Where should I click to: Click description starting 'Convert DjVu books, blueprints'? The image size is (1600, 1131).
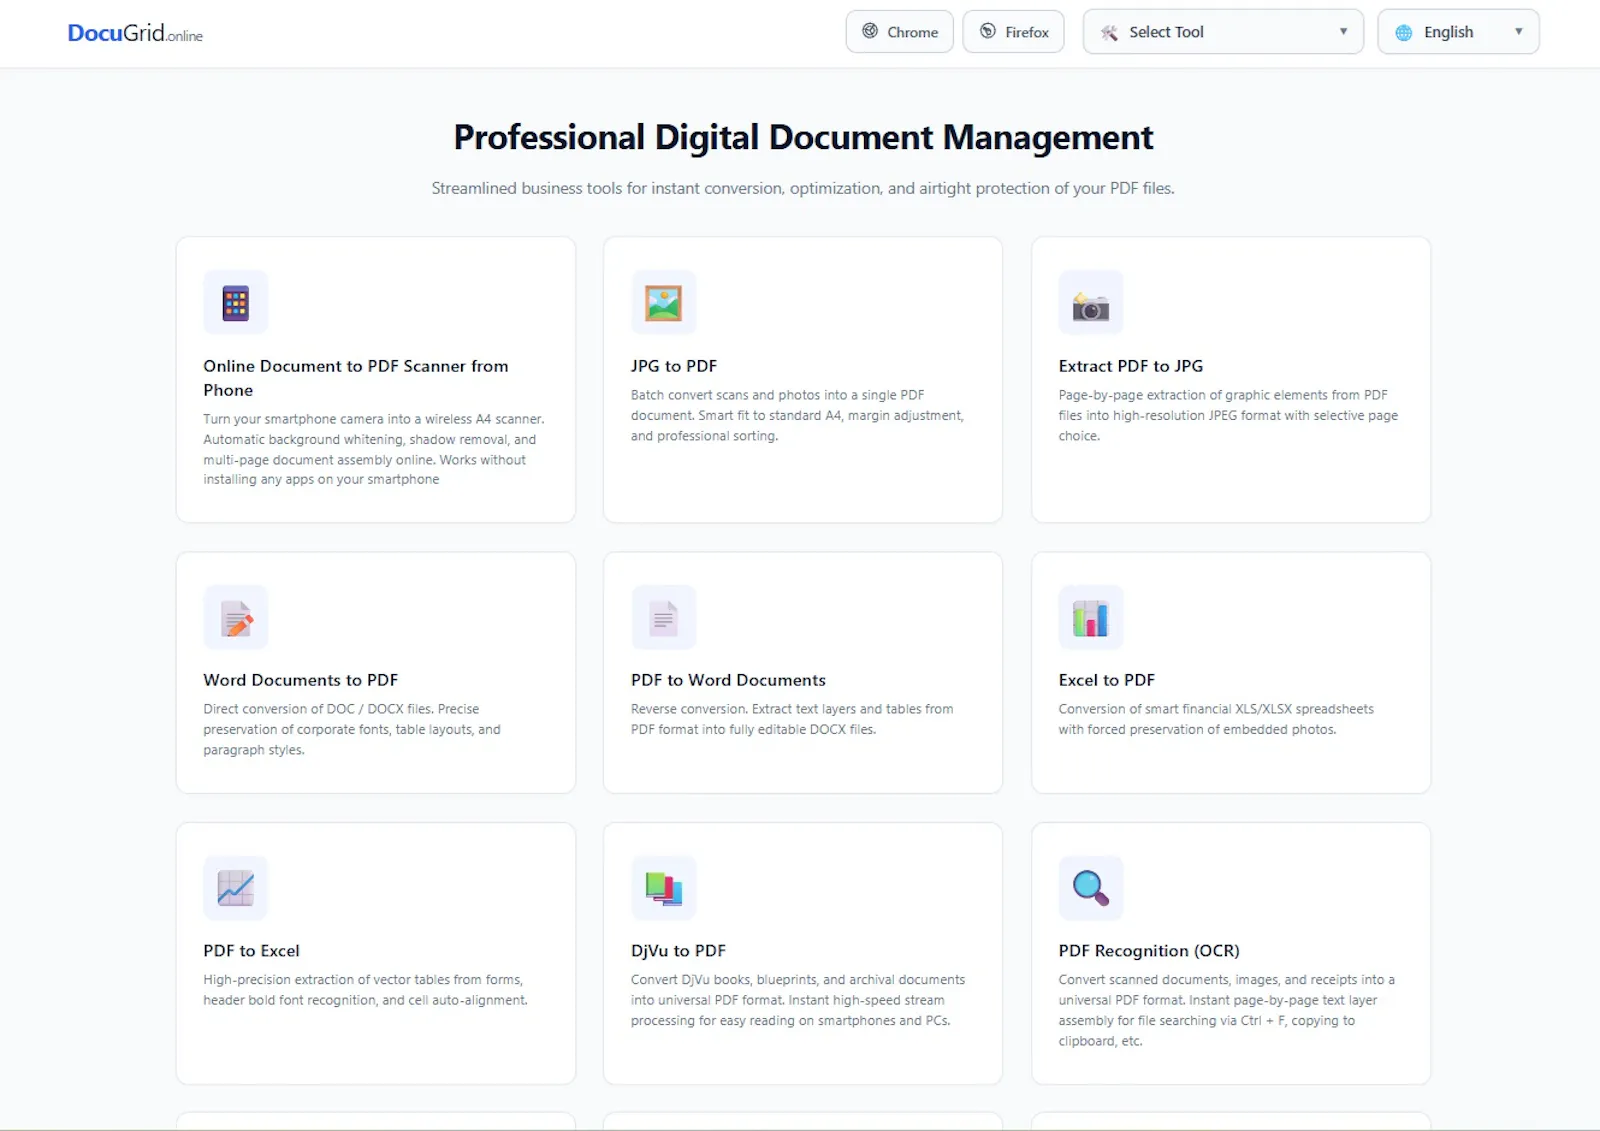[798, 1000]
